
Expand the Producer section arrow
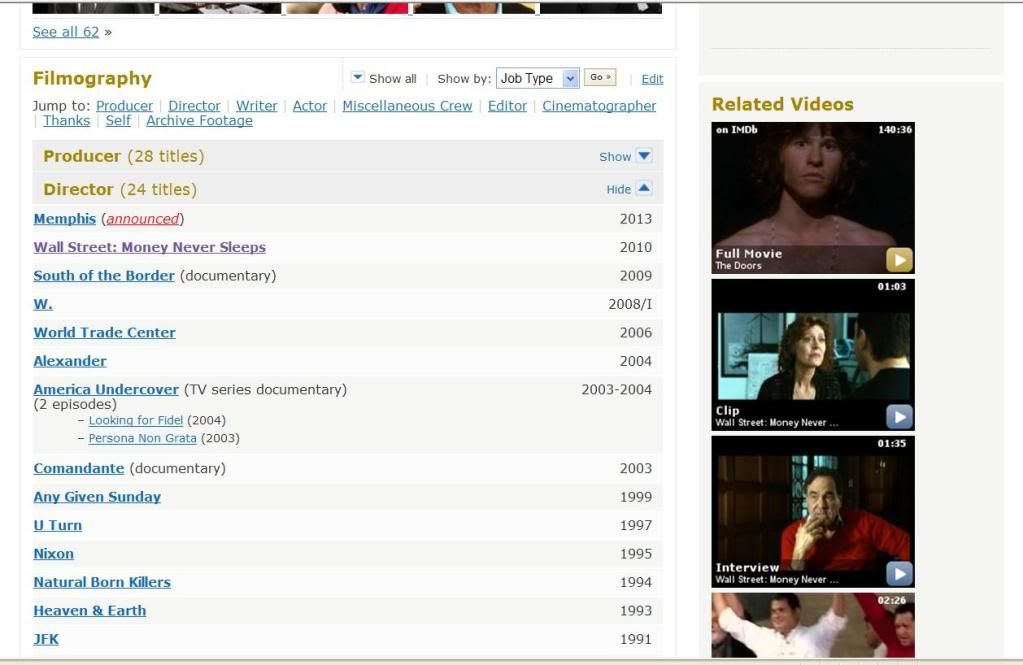click(644, 156)
